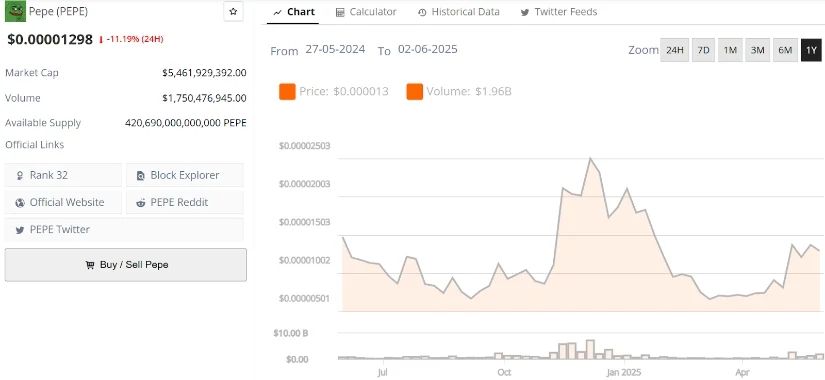Click the Market Cap value $5,461,929,392.00
The height and width of the screenshot is (380, 825).
pos(204,73)
